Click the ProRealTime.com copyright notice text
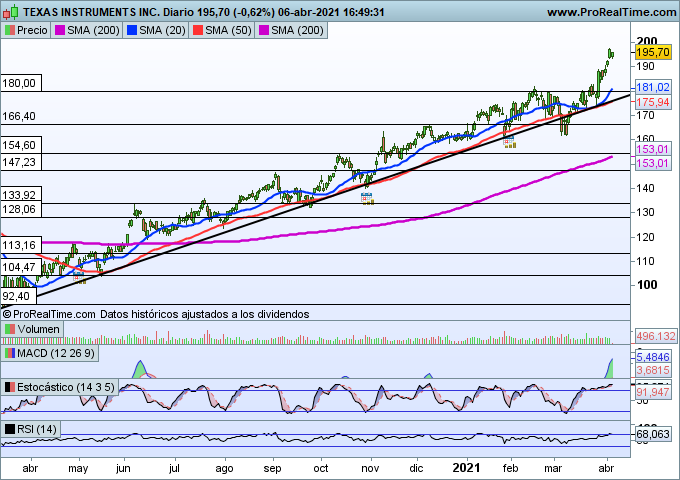Image resolution: width=680 pixels, height=480 pixels. 156,314
